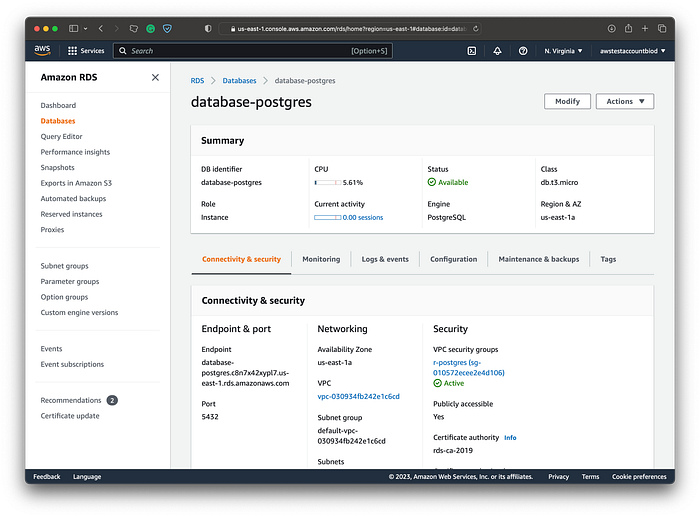This screenshot has height=517, width=700.
Task: Expand the Safari sidebar options chevron
Action: pyautogui.click(x=85, y=29)
